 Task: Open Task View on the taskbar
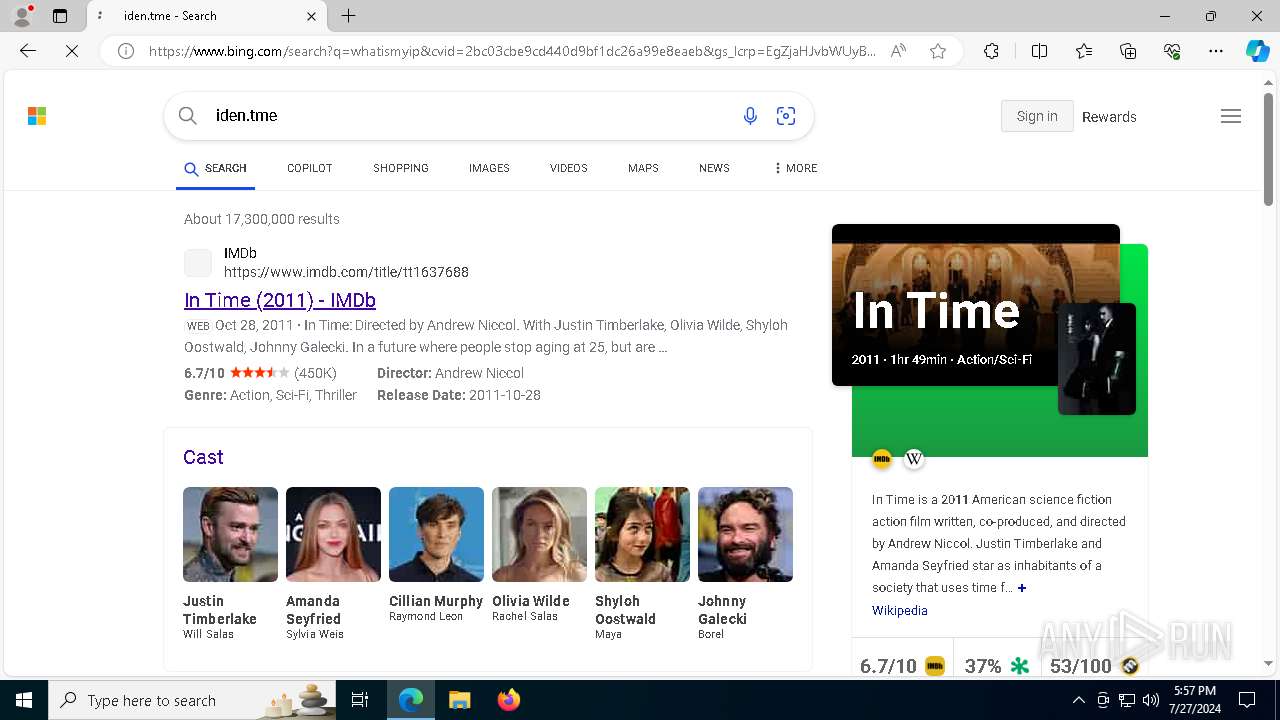click(360, 700)
